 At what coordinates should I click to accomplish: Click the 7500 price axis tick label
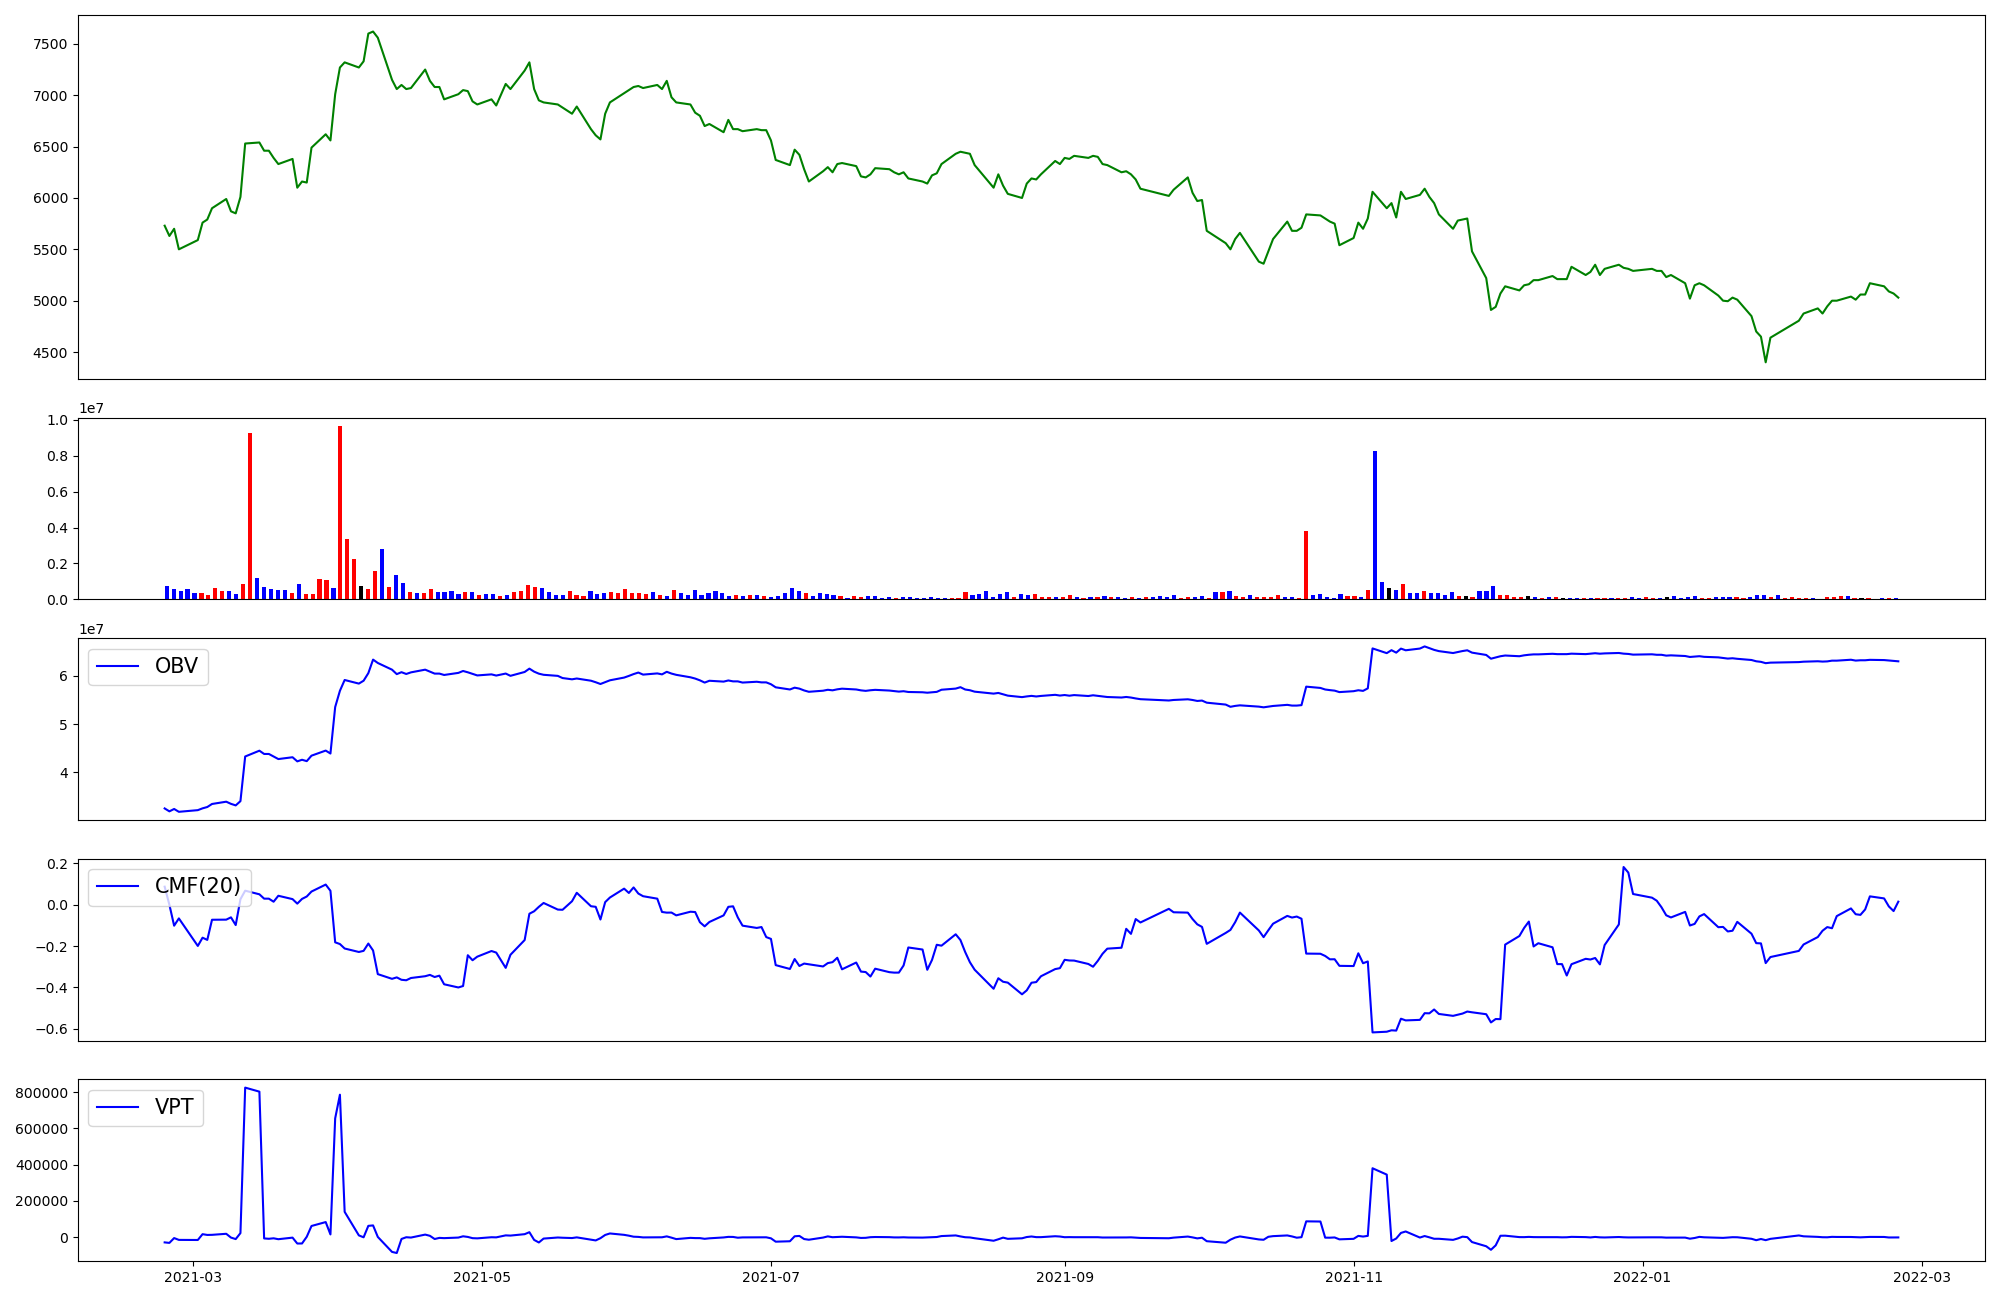[50, 44]
